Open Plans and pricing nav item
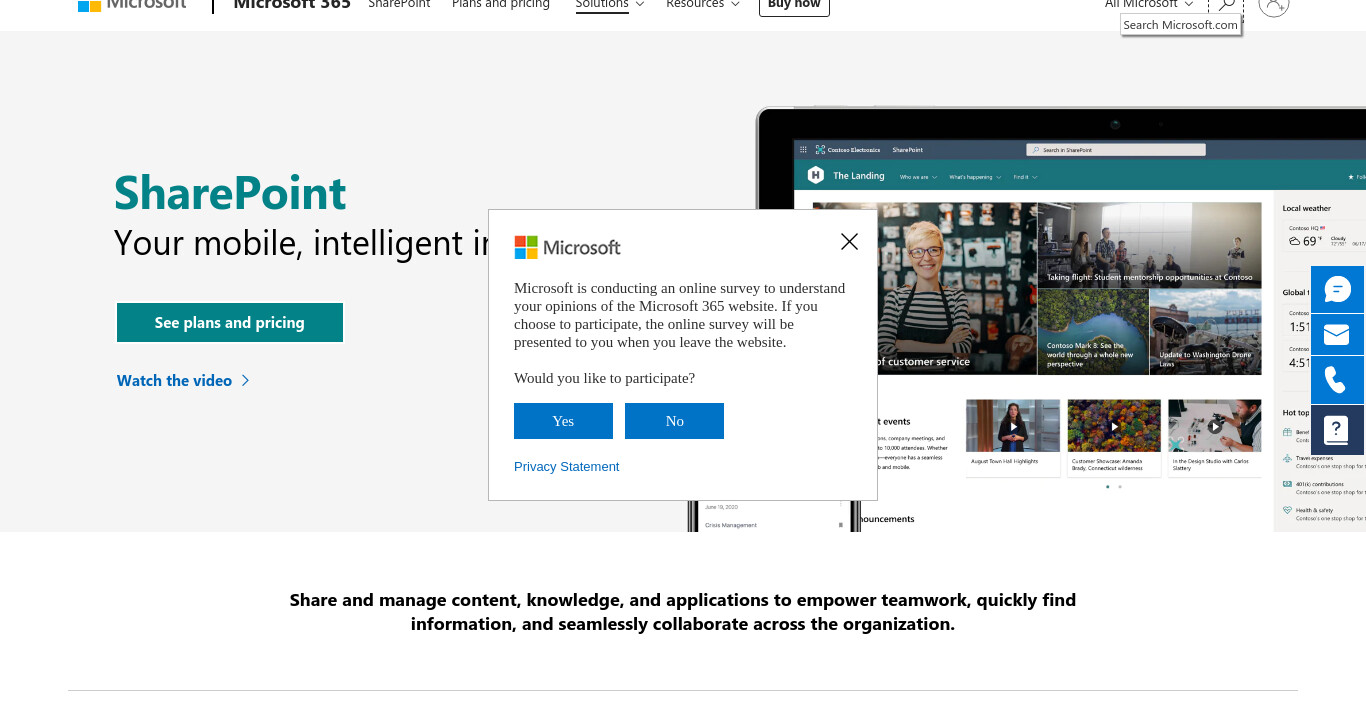Screen dimensions: 1366x728 click(x=501, y=4)
